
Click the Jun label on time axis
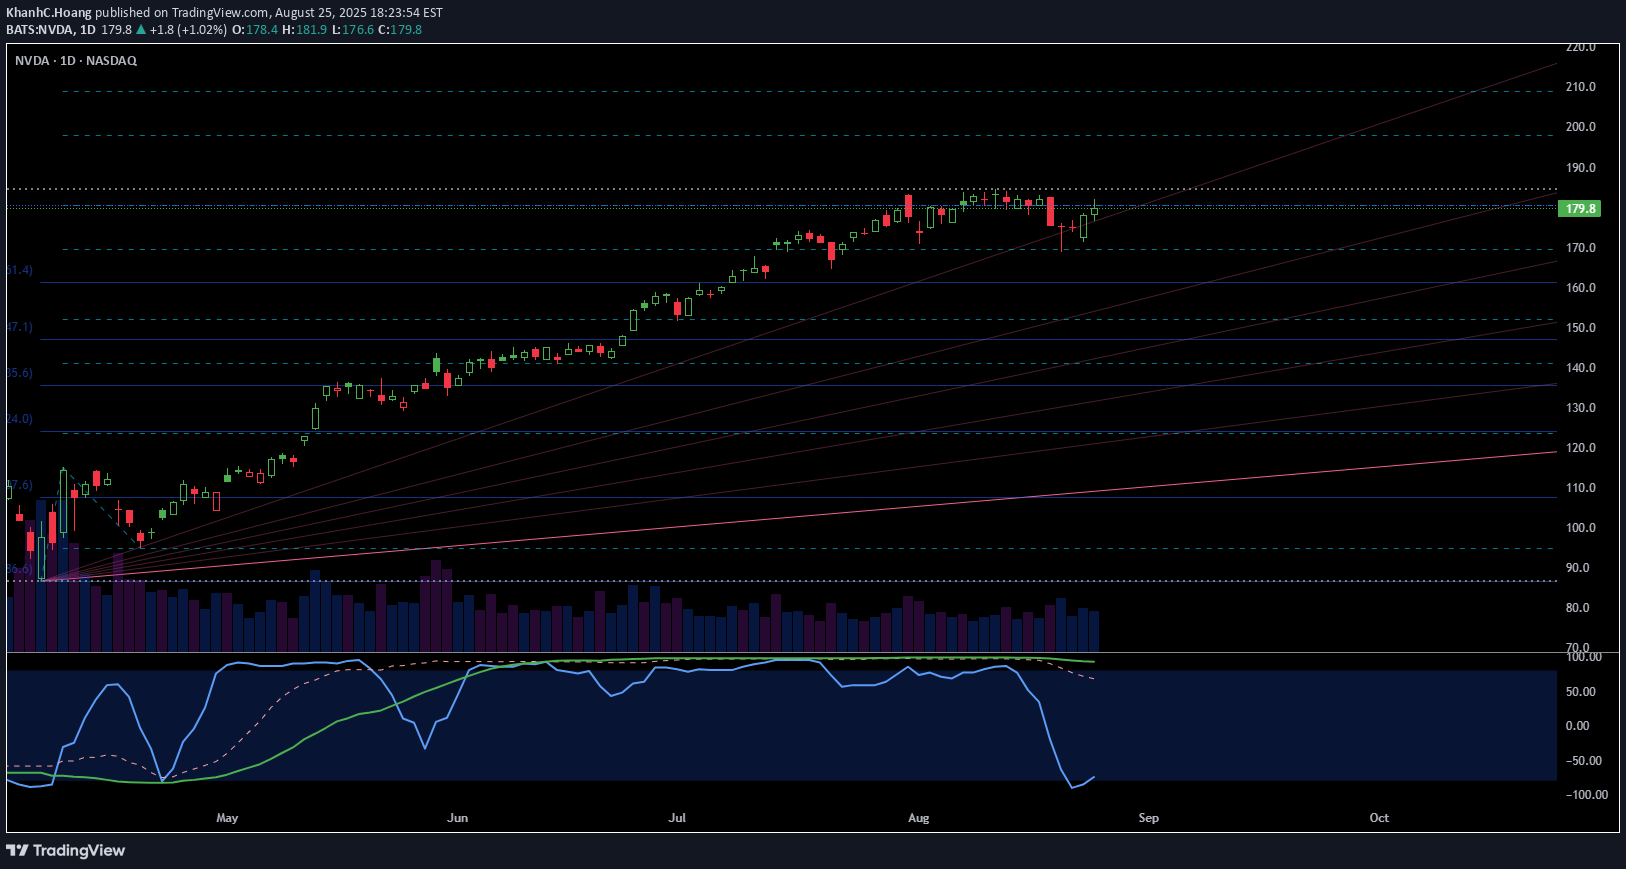coord(458,818)
